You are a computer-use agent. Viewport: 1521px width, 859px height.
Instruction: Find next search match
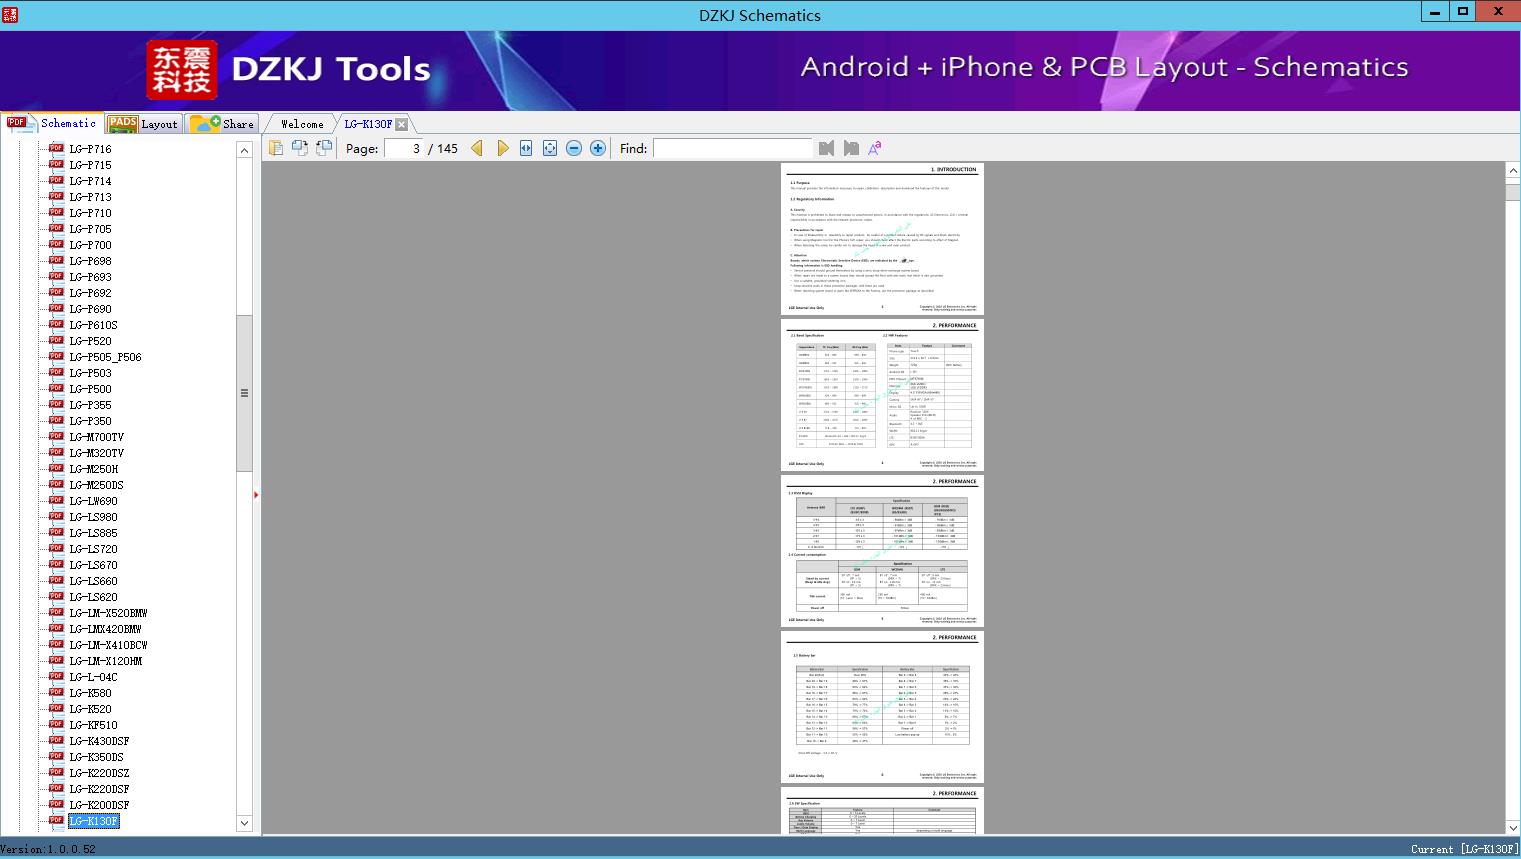851,148
